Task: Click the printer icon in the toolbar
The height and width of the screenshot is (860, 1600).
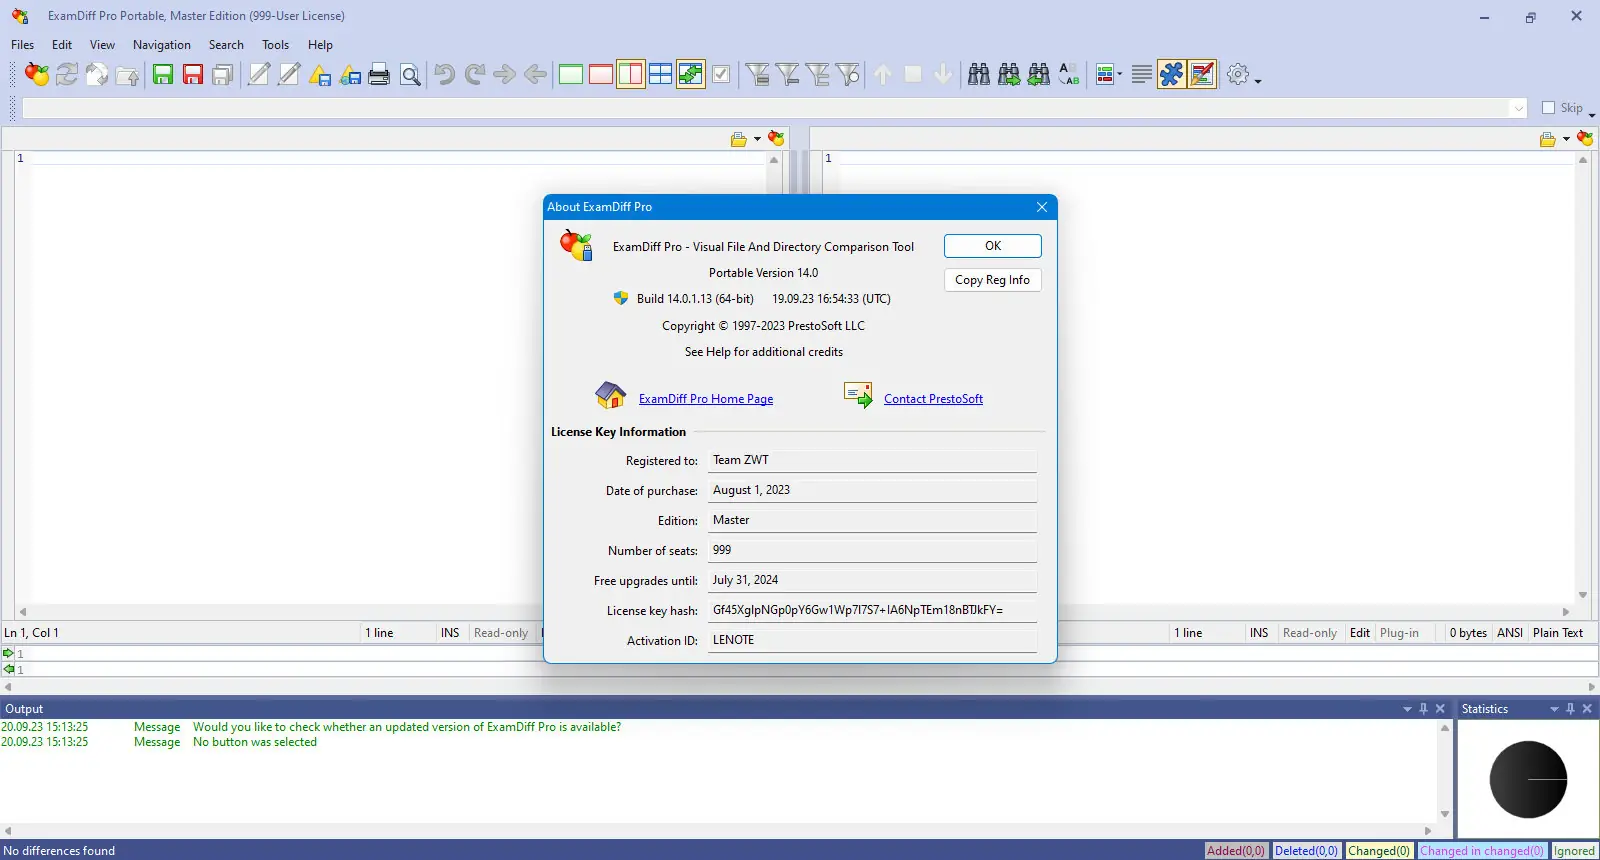Action: [x=379, y=74]
